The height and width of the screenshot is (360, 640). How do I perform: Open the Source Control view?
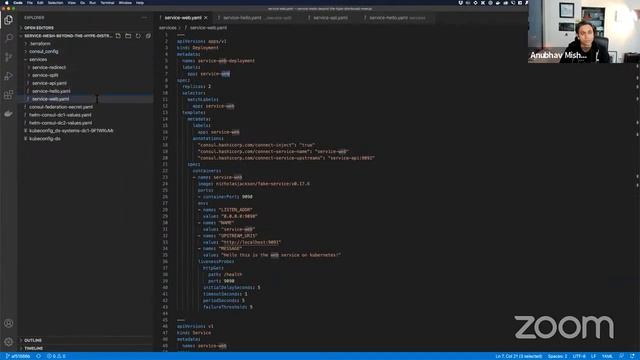point(8,57)
